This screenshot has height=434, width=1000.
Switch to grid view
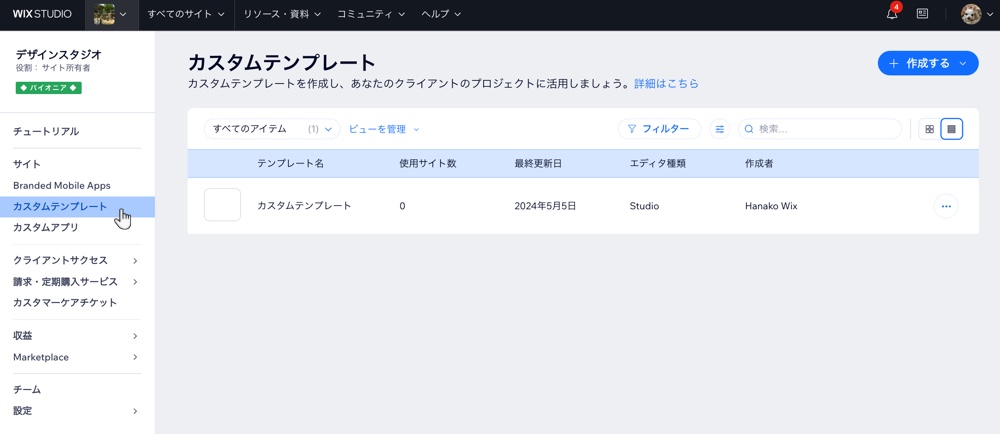click(929, 129)
